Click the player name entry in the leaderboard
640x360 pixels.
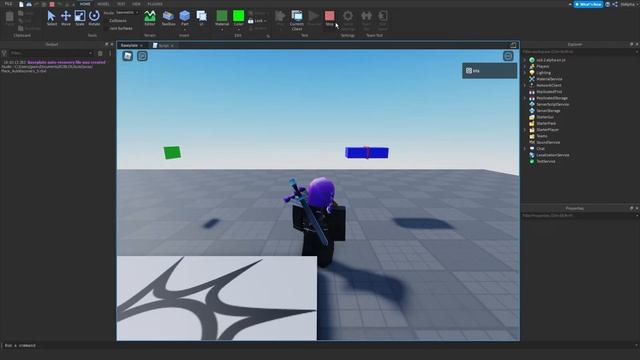[489, 71]
